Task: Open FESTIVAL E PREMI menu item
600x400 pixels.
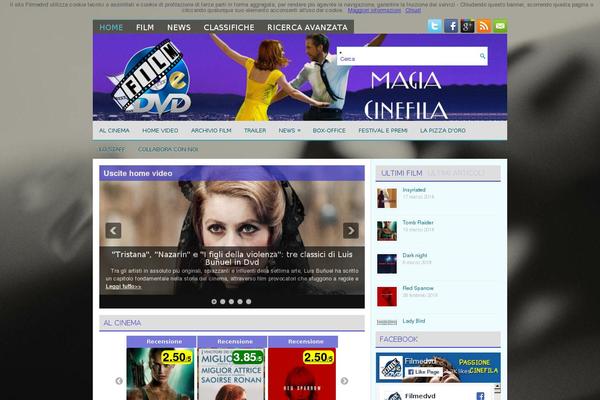Action: (383, 131)
